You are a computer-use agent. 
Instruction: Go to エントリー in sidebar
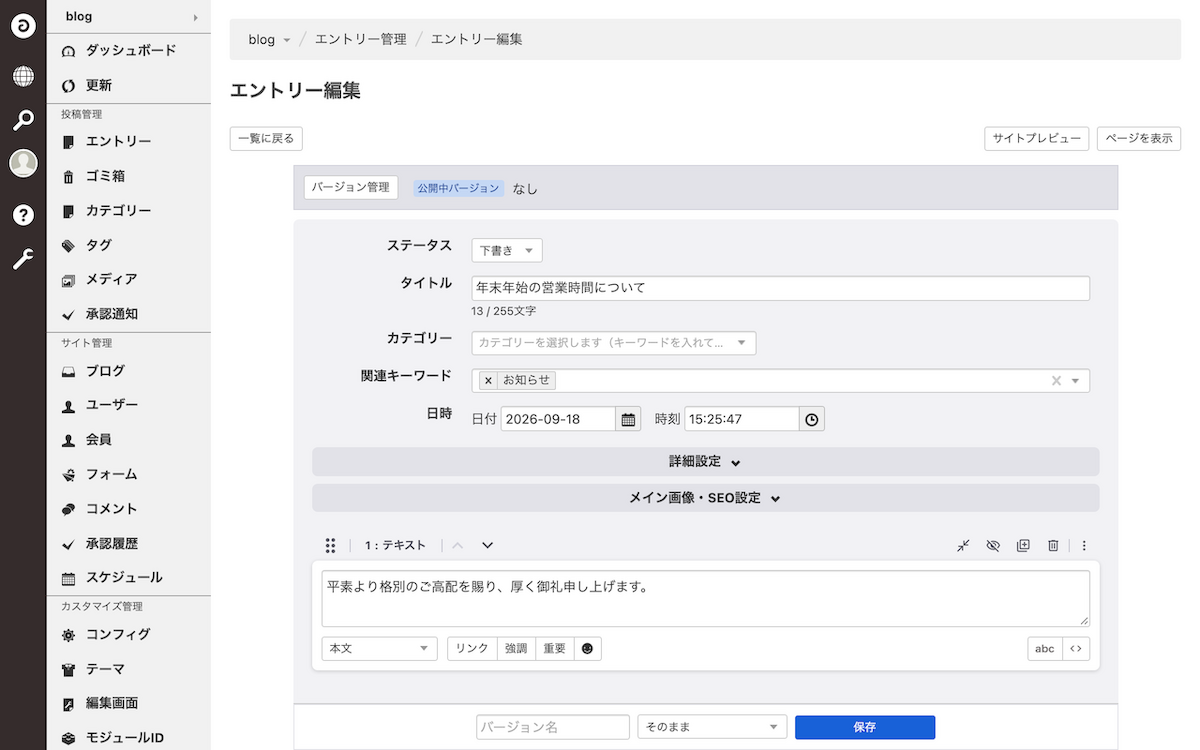129,142
